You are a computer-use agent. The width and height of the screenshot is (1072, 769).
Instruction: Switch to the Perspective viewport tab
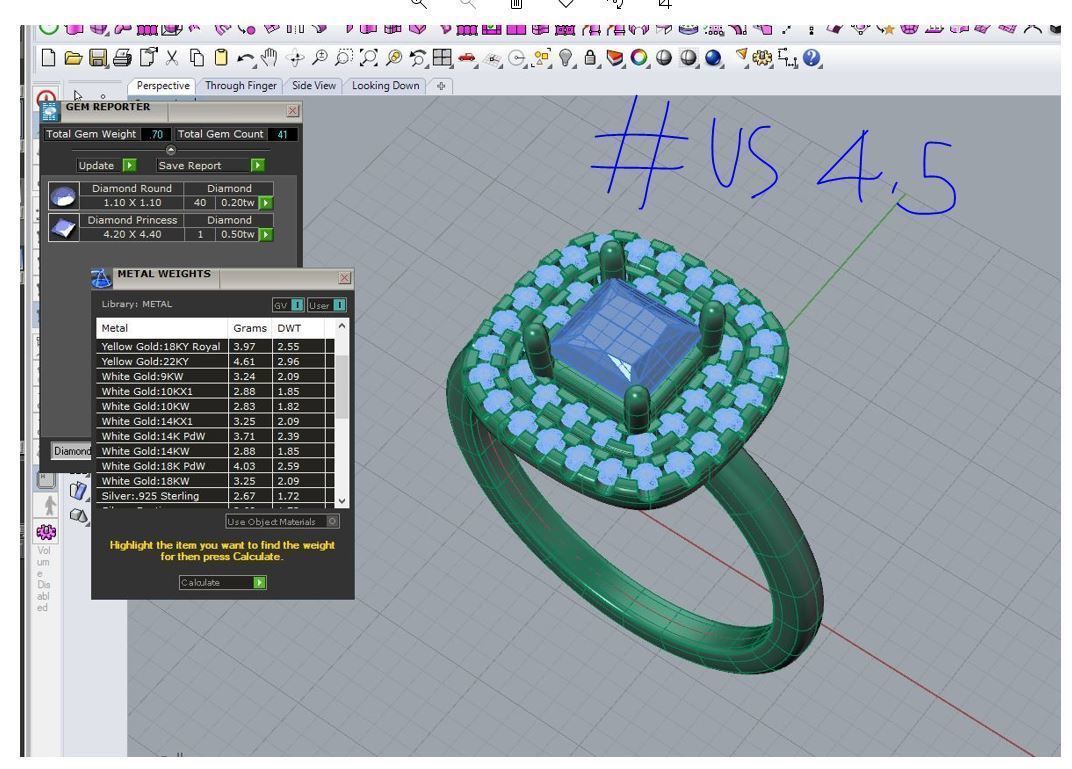[x=163, y=85]
